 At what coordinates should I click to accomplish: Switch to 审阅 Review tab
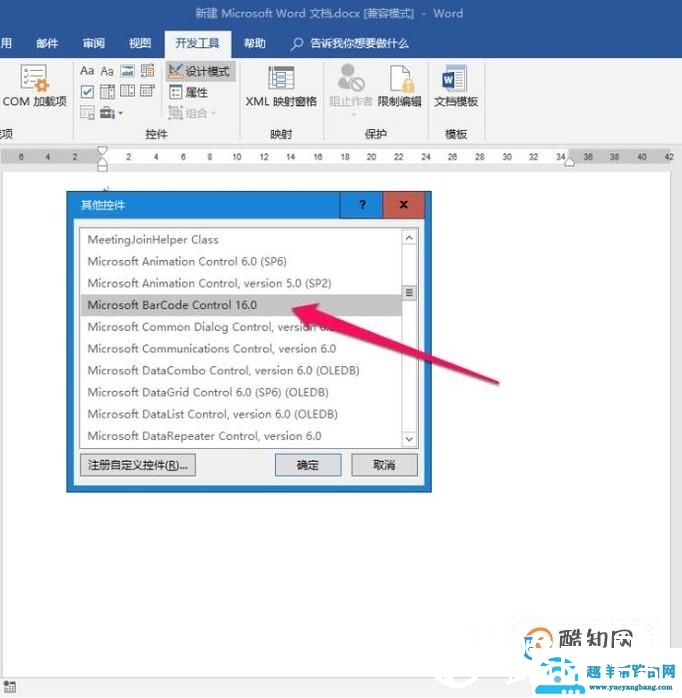tap(93, 44)
